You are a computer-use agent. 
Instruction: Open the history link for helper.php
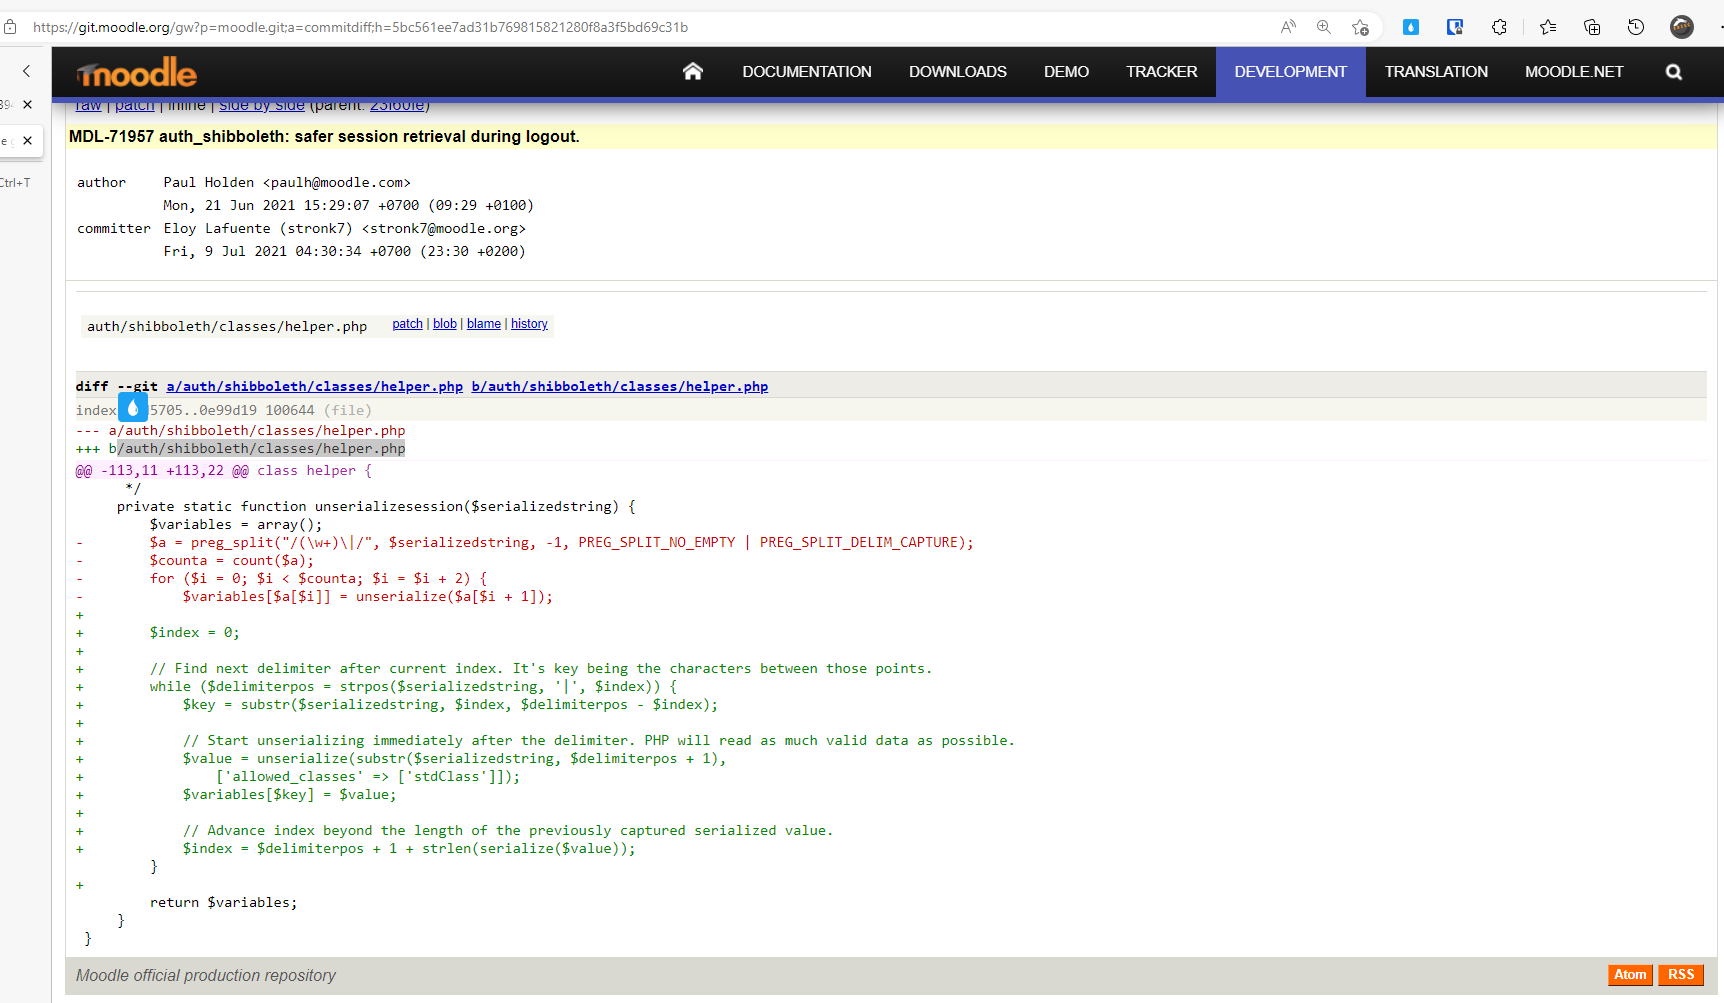[x=529, y=324]
